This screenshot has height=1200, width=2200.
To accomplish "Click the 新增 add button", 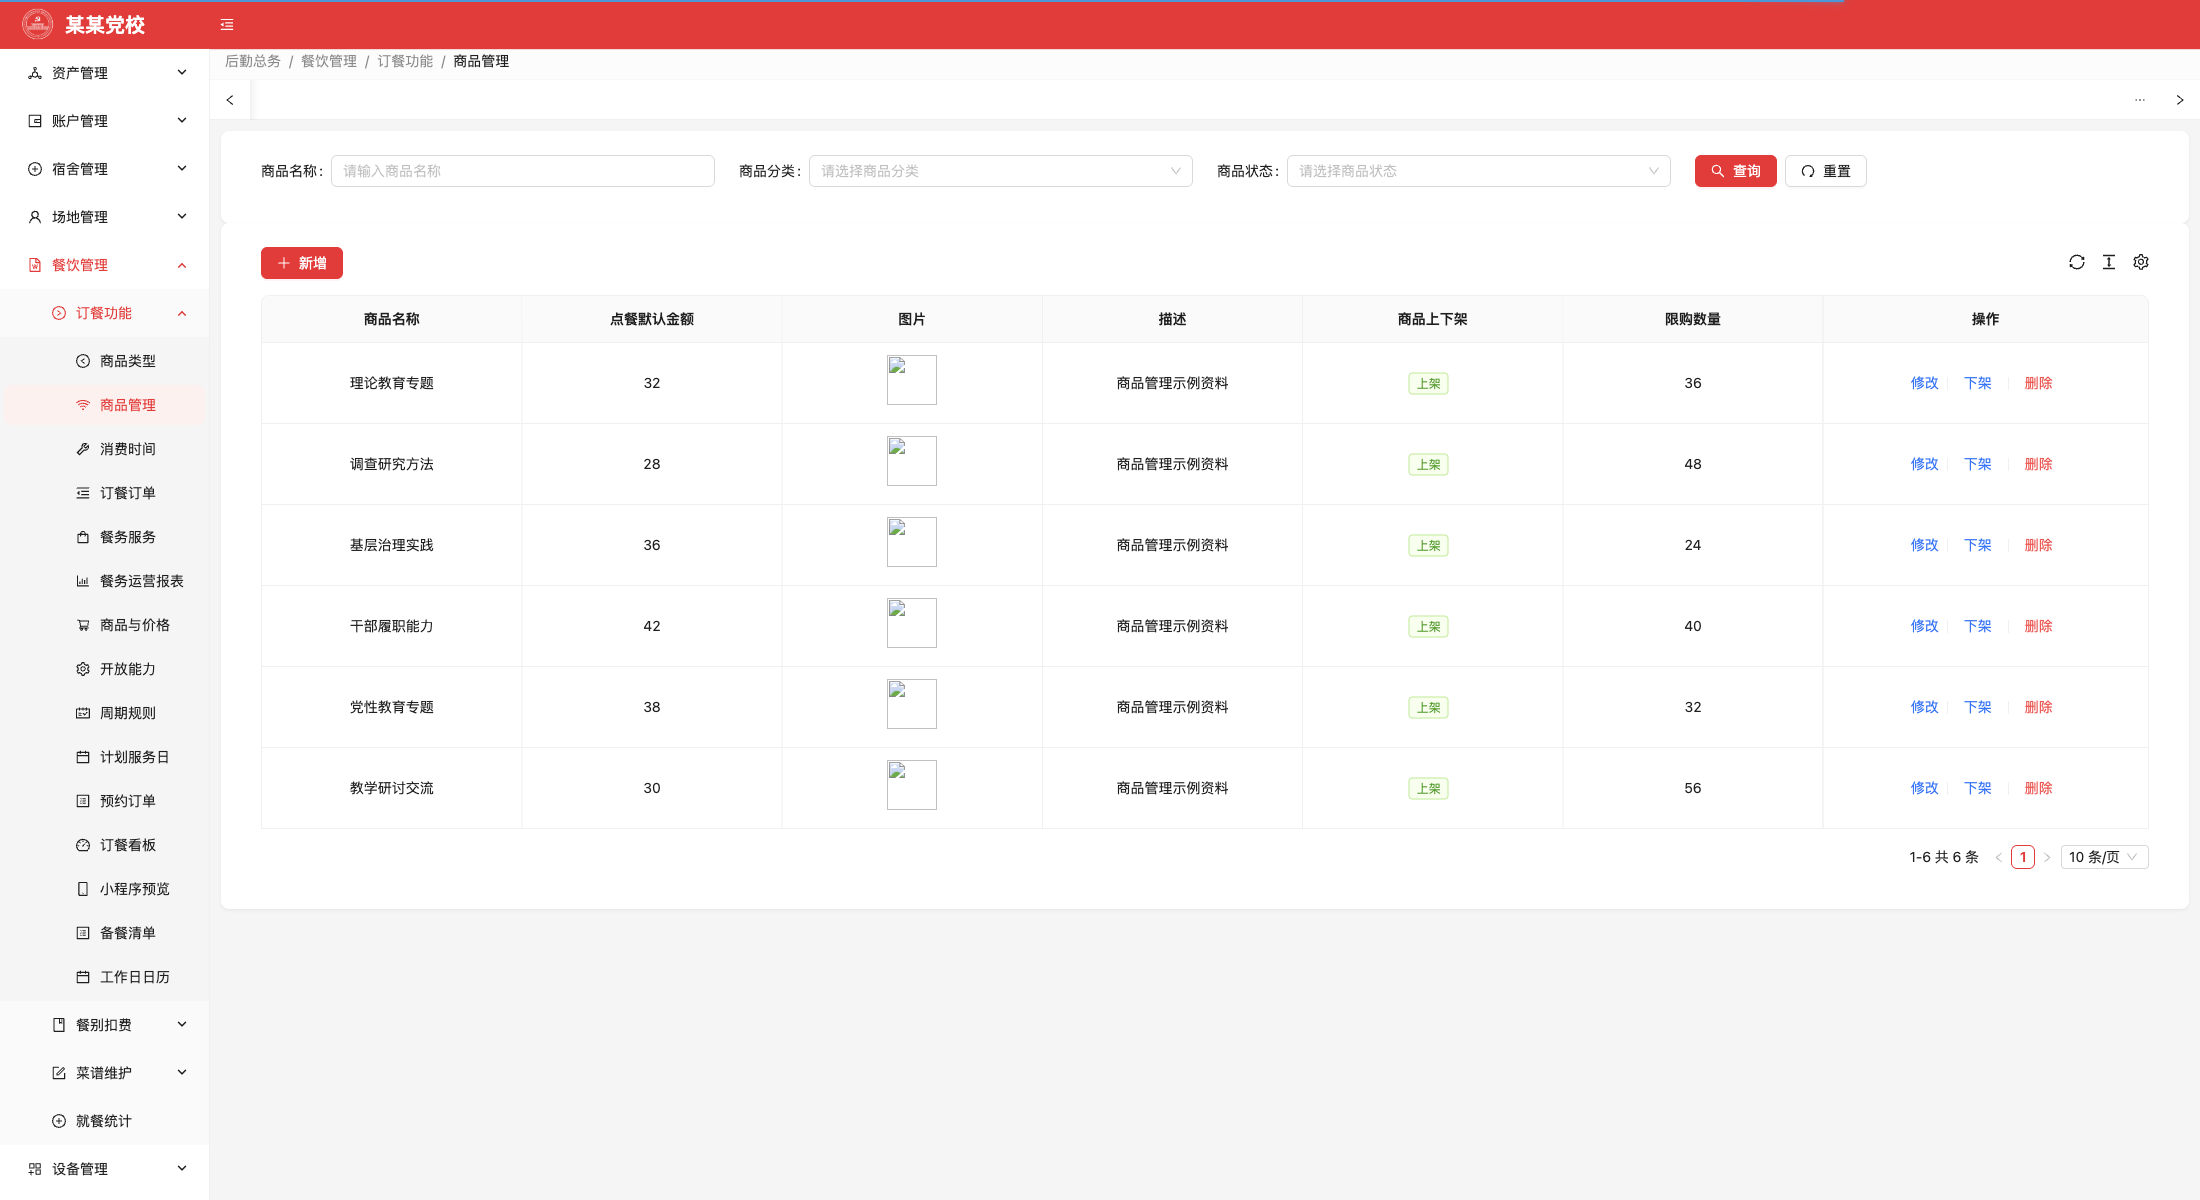I will pos(302,263).
